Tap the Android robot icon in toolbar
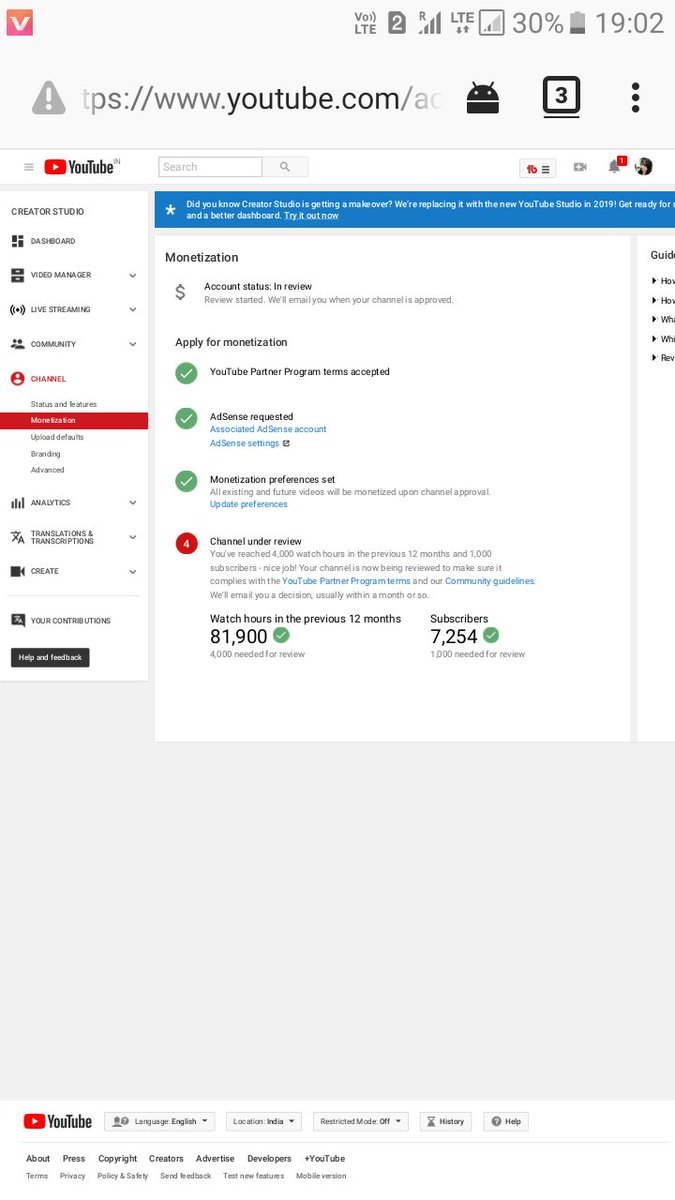This screenshot has width=675, height=1200. tap(483, 97)
